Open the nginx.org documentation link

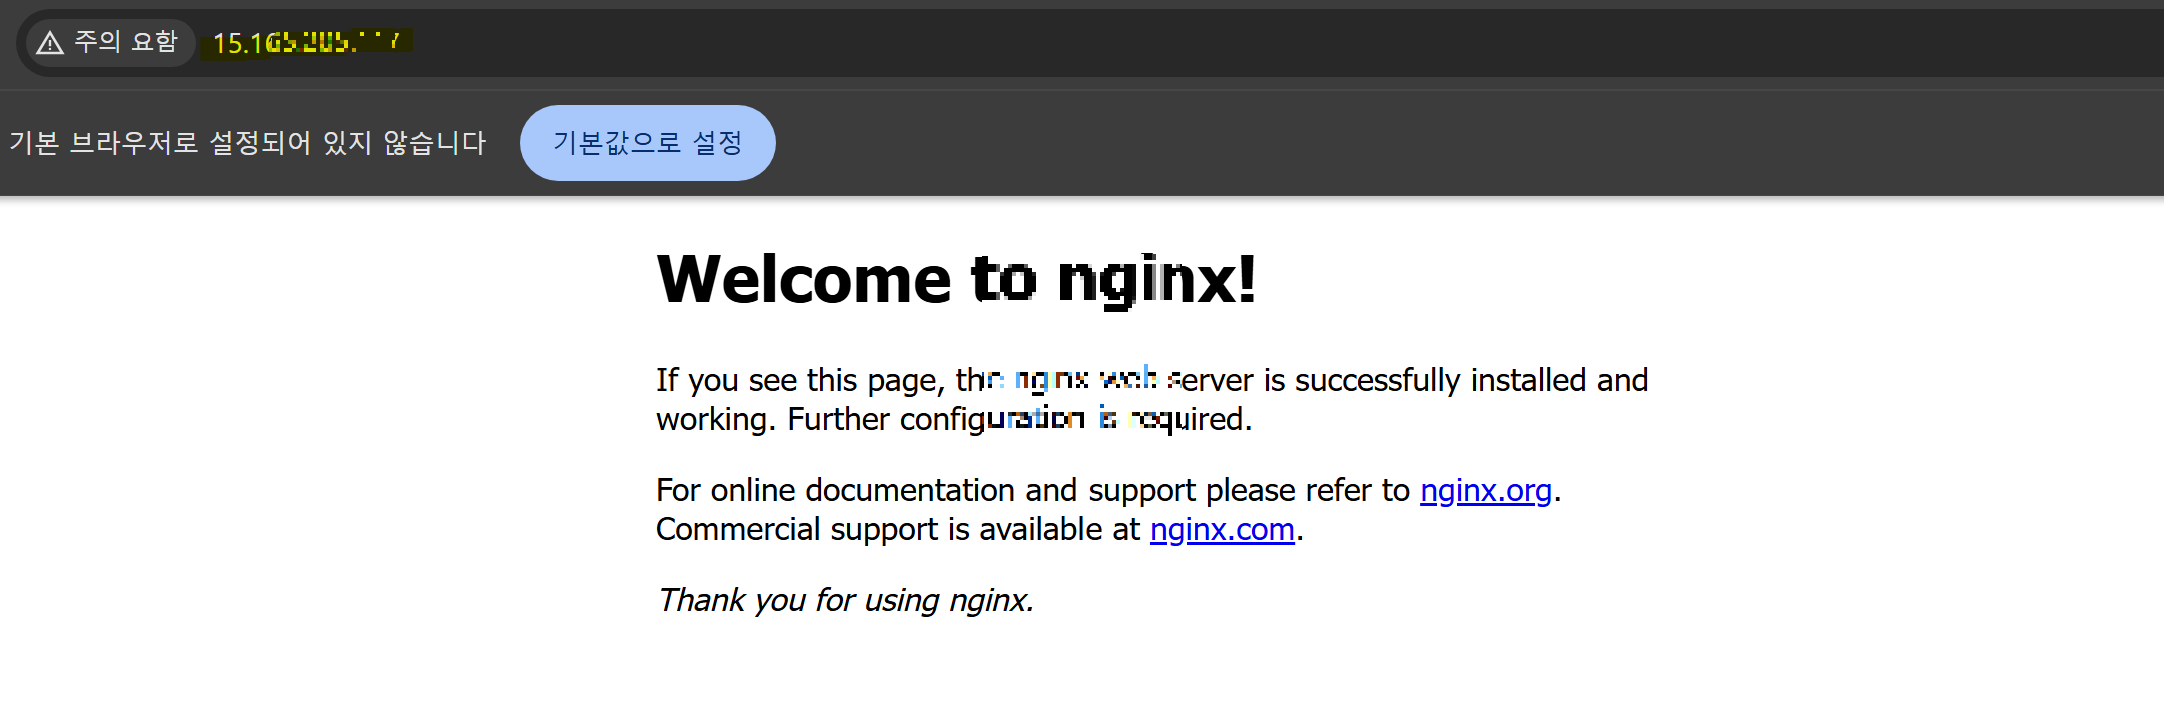click(x=1486, y=490)
